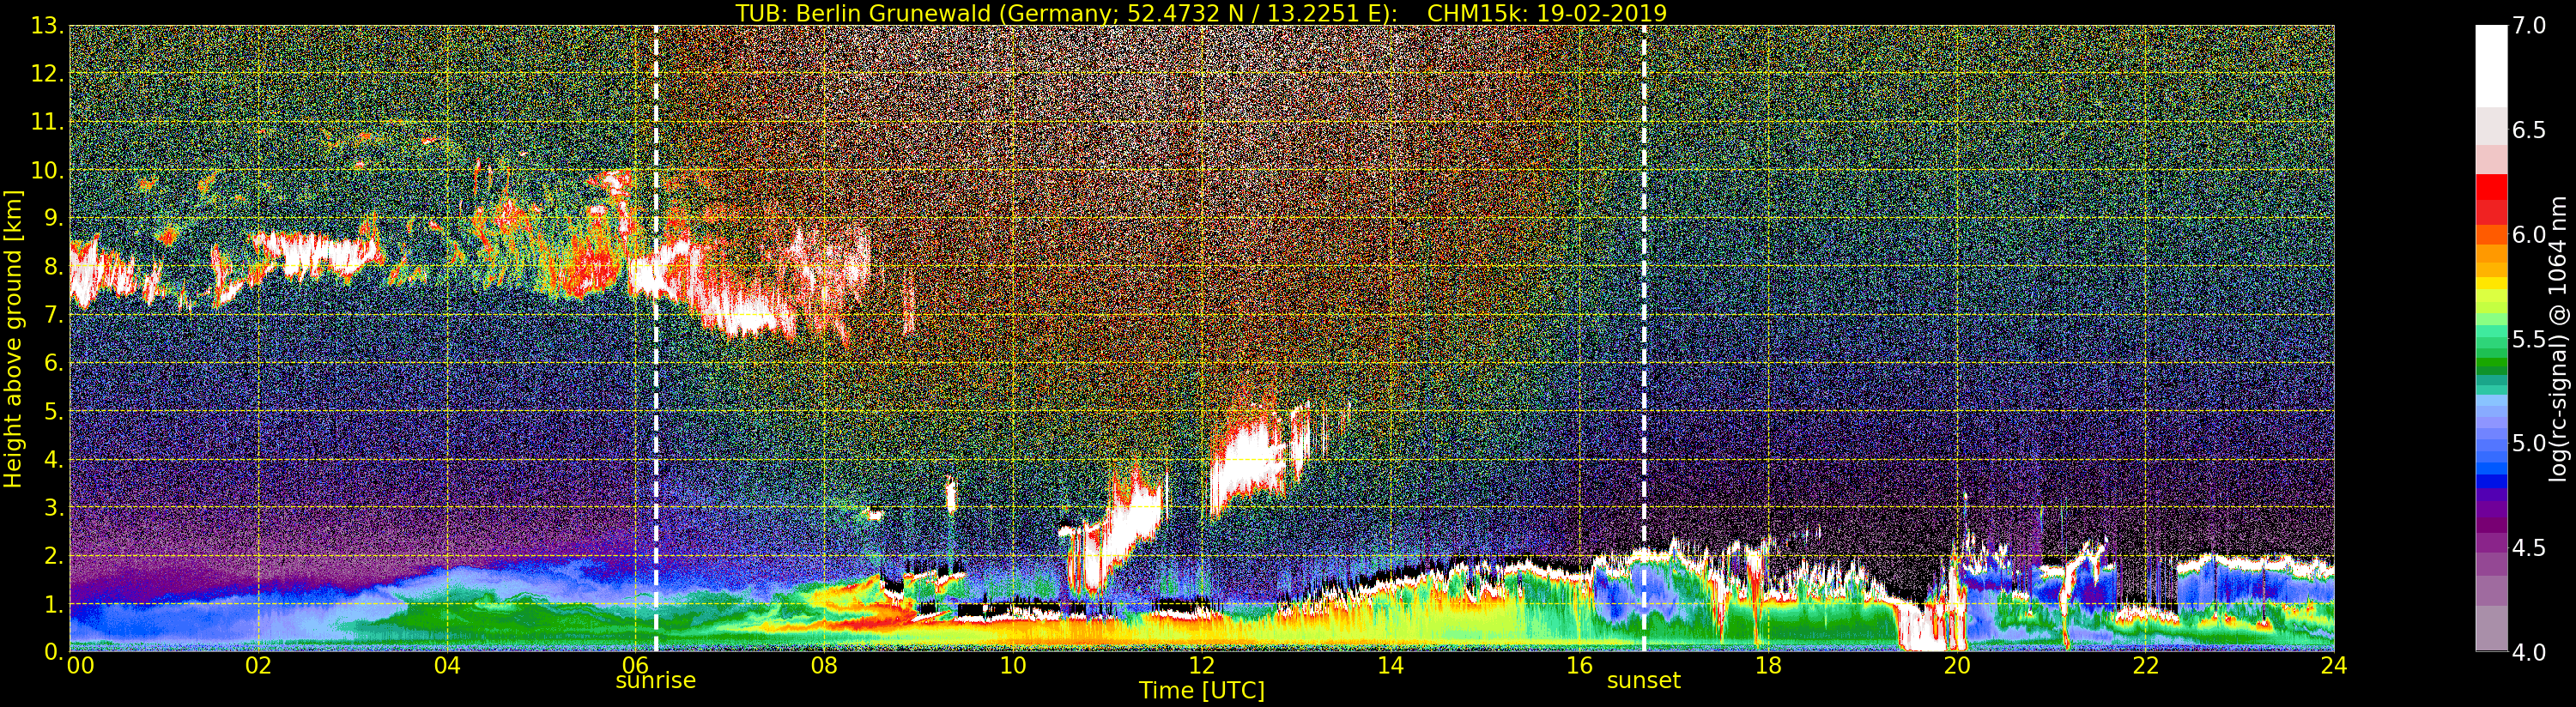Click the time axis tick '12'
2576x707 pixels.
1202,666
